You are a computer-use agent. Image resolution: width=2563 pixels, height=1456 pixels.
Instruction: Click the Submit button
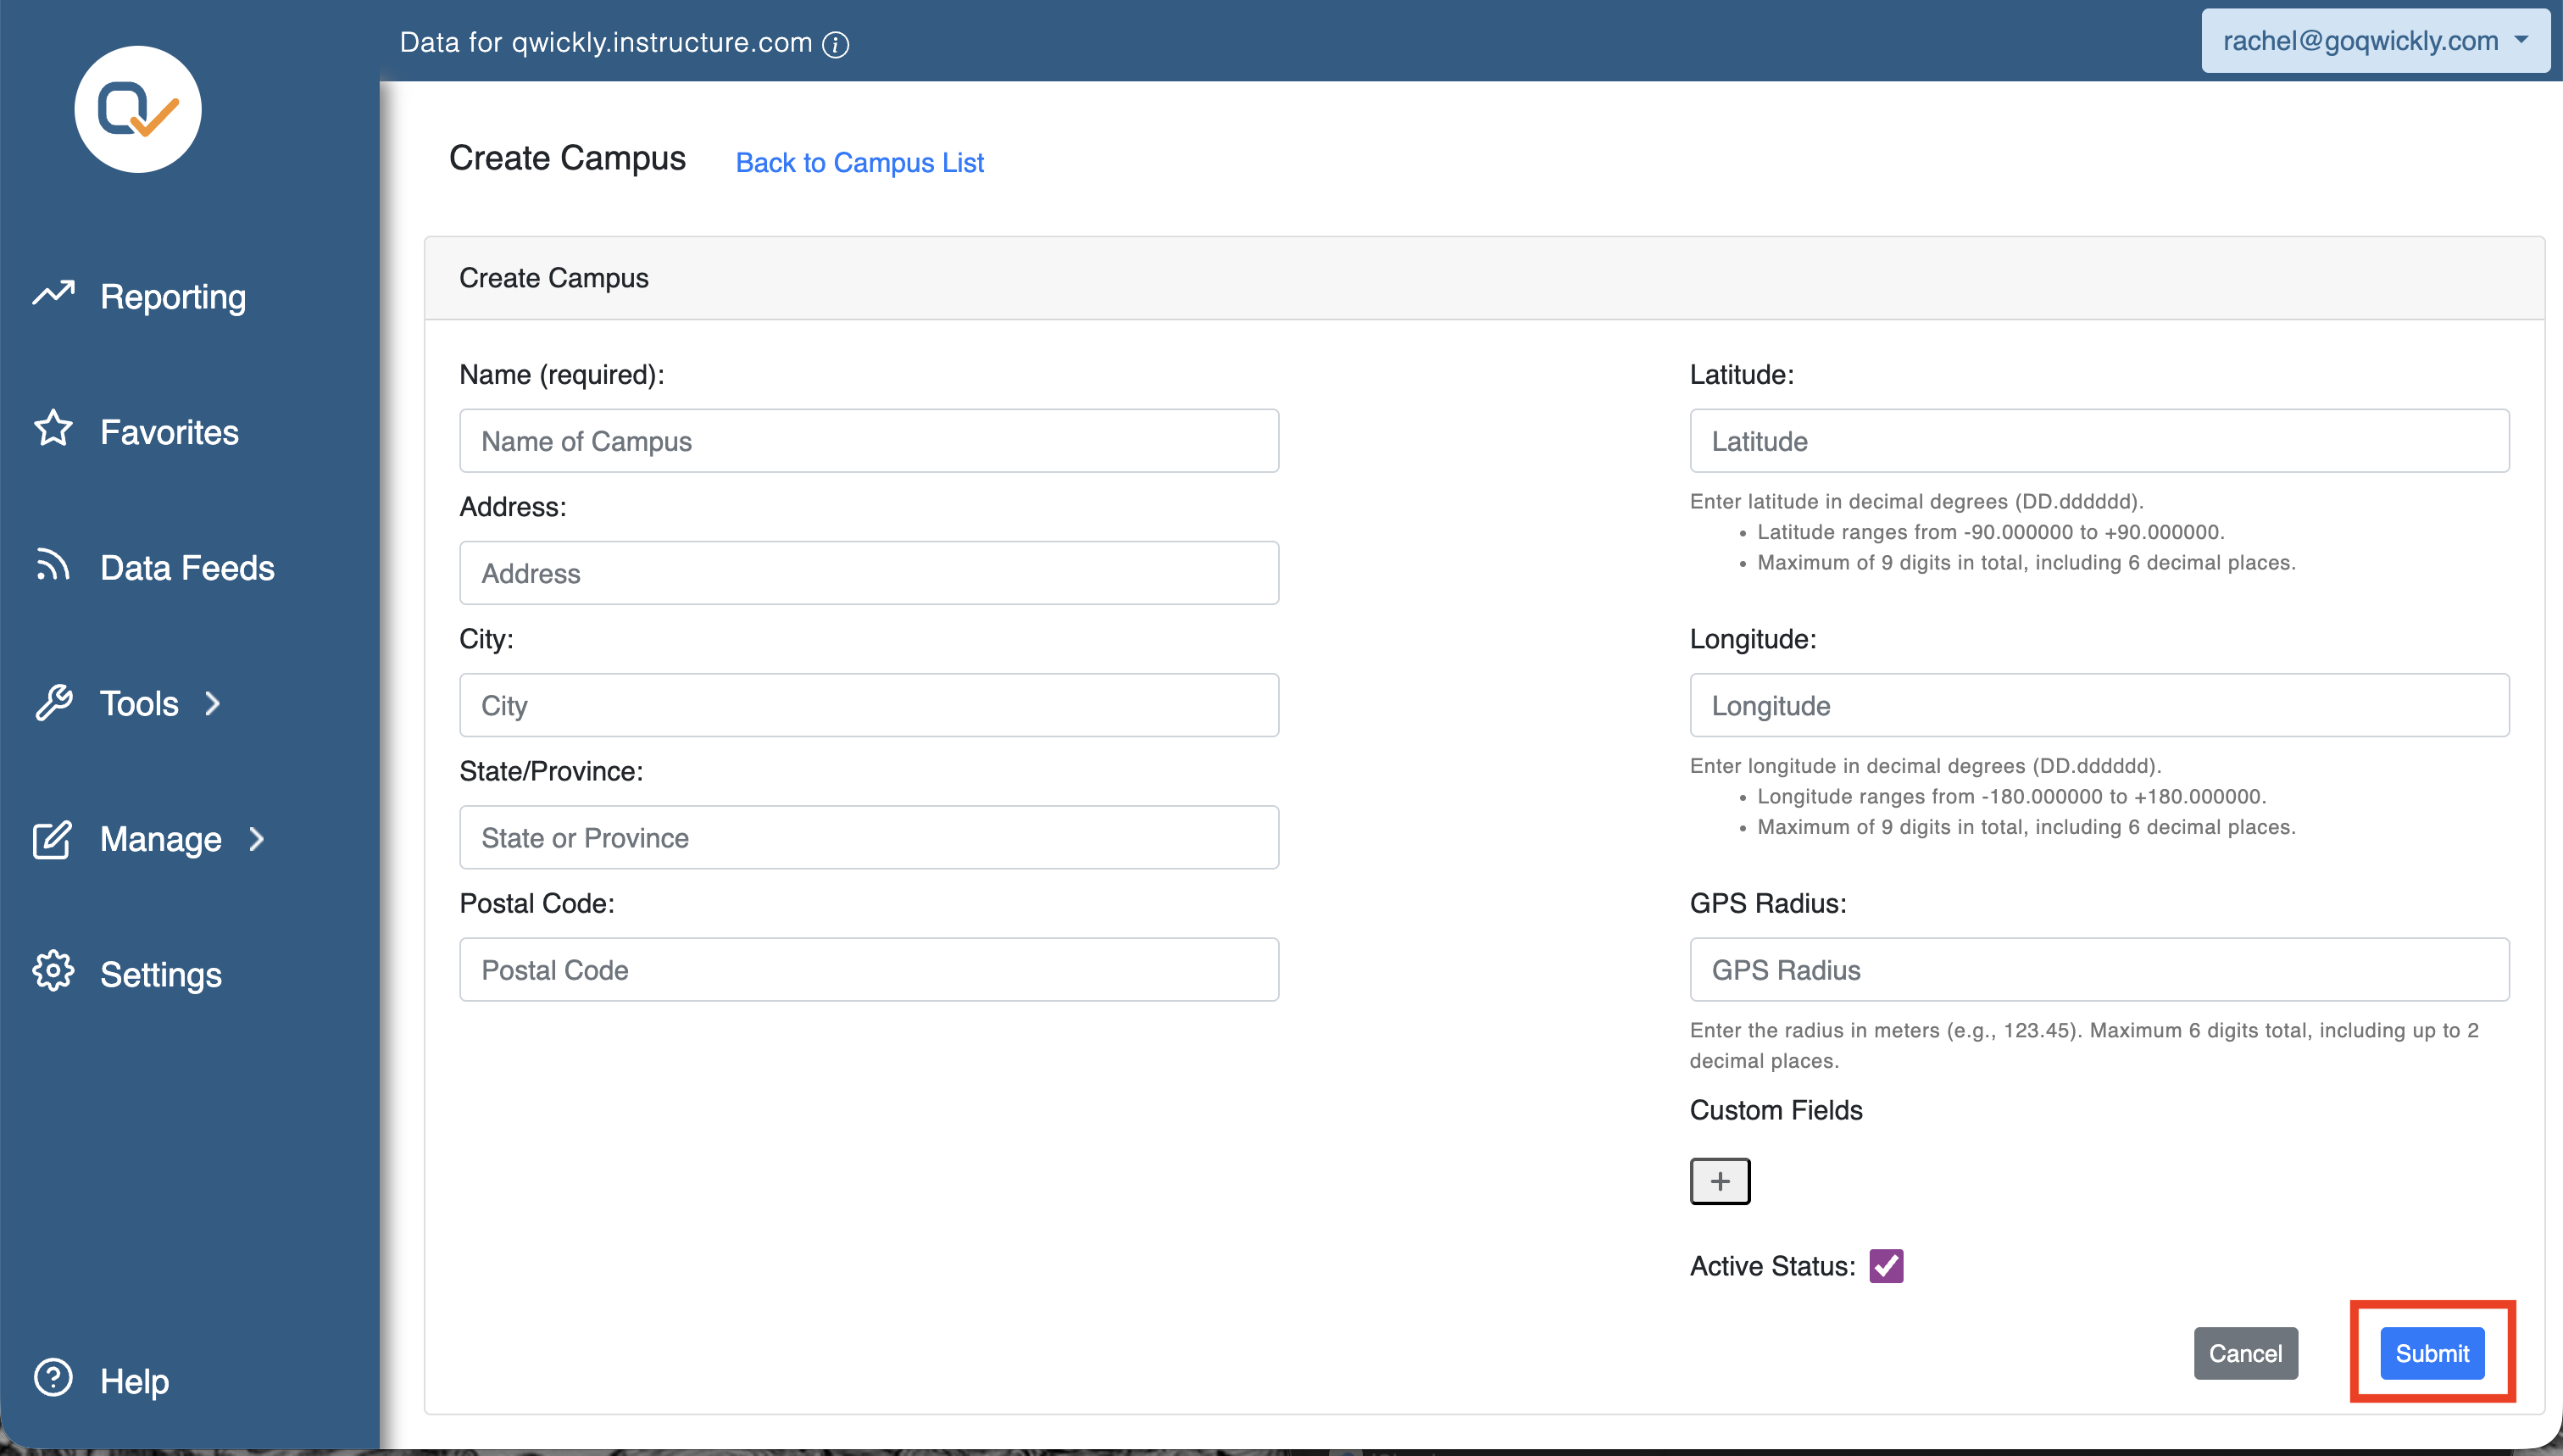point(2432,1353)
